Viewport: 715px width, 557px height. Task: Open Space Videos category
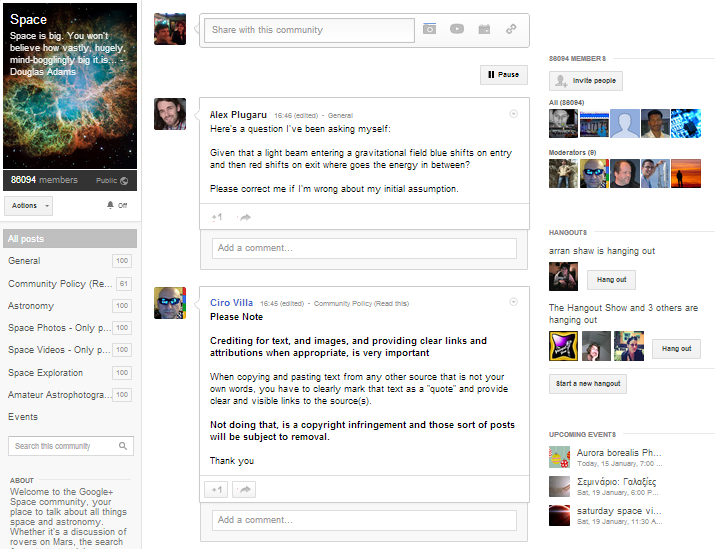(x=70, y=350)
